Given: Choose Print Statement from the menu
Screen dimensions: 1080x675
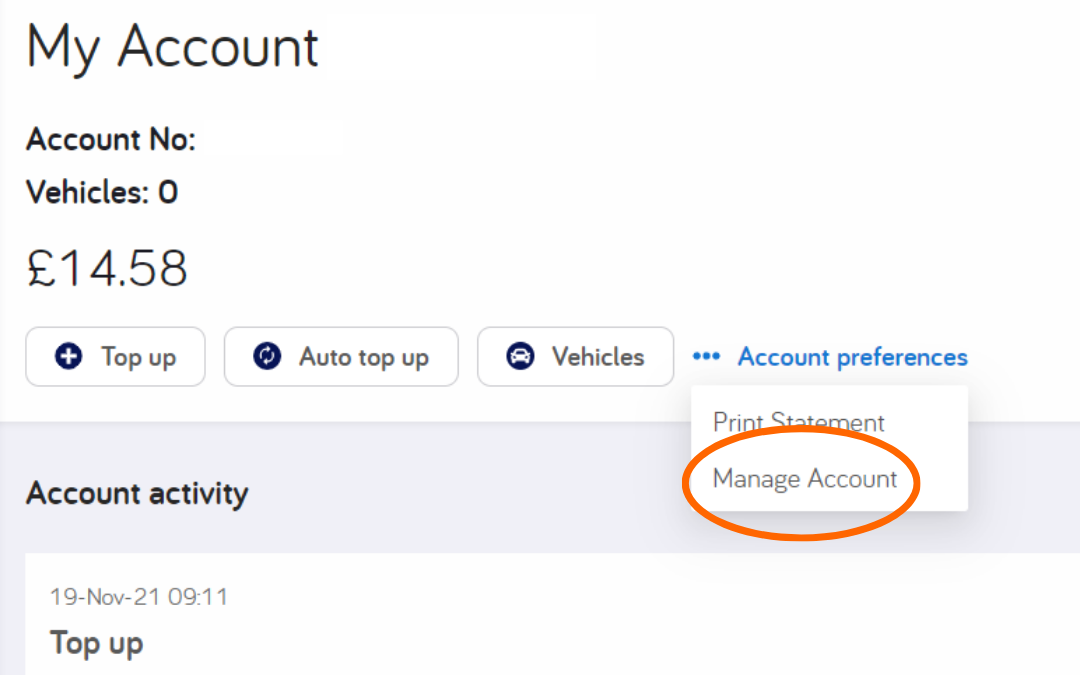Looking at the screenshot, I should click(x=798, y=423).
